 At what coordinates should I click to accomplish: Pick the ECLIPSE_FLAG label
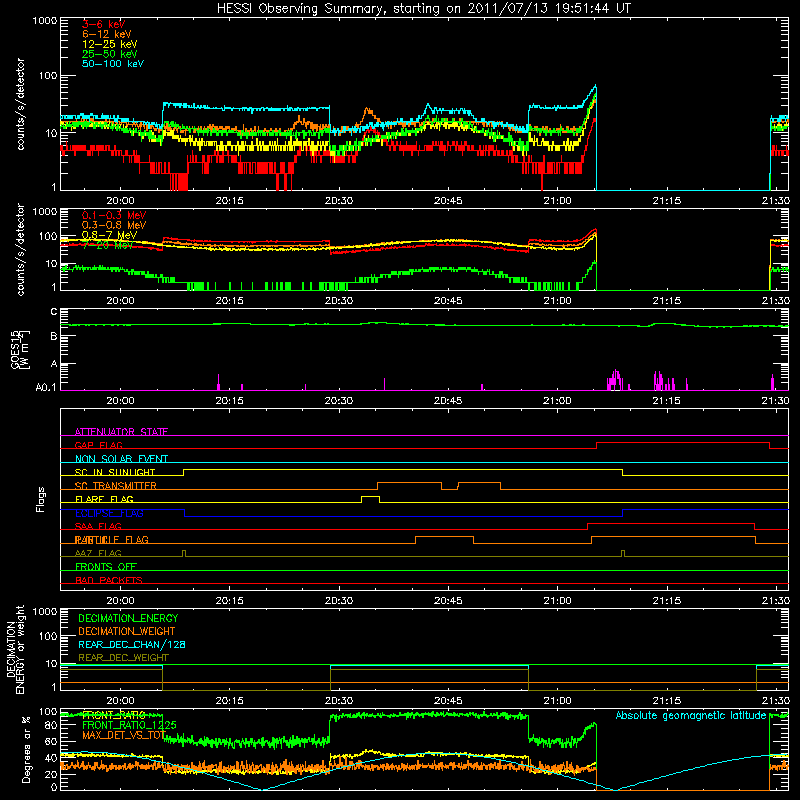point(109,513)
